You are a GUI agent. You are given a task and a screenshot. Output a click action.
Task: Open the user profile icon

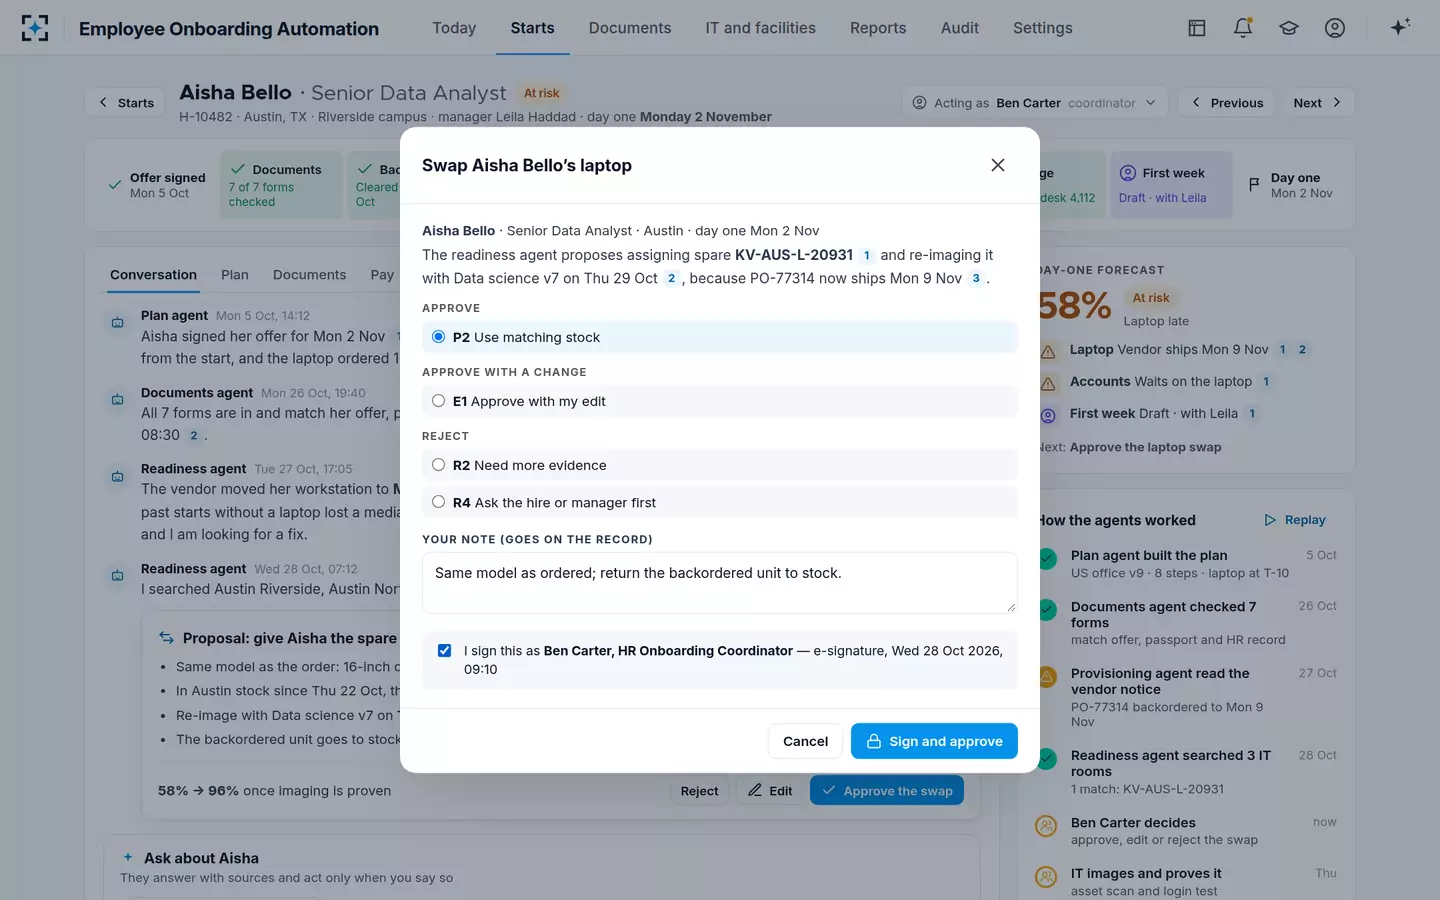click(1335, 28)
